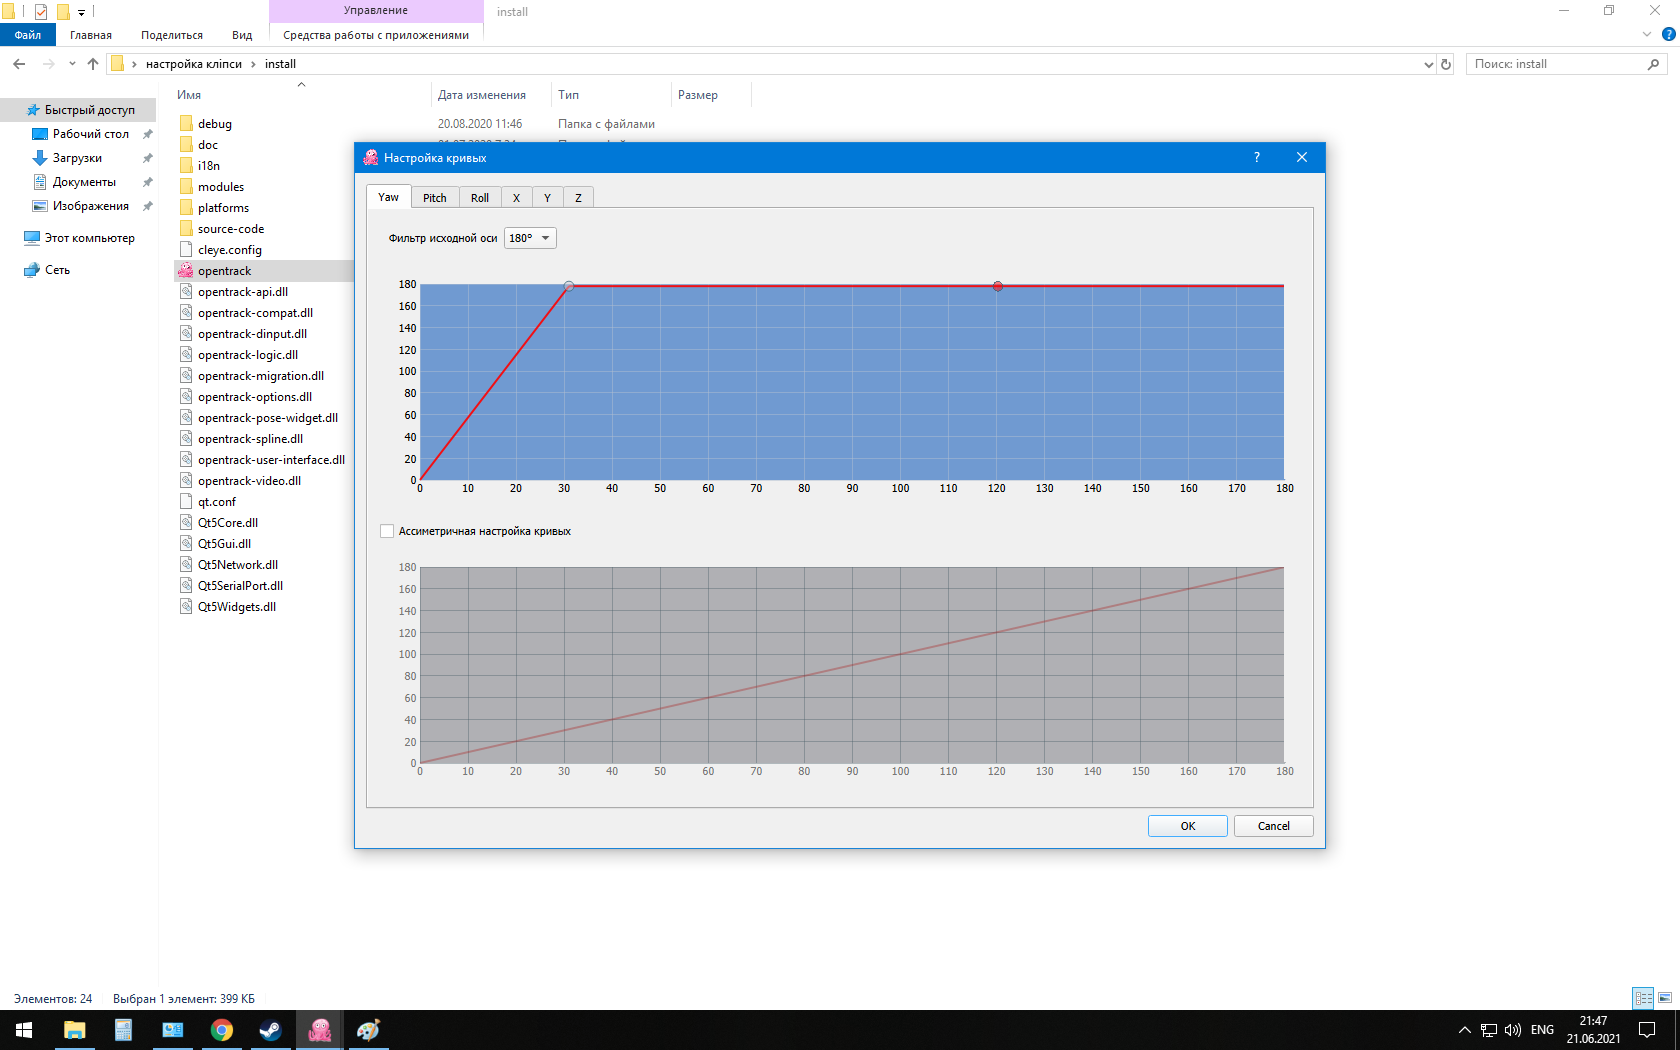This screenshot has width=1680, height=1050.
Task: Open the Главная ribbon tab
Action: (91, 35)
